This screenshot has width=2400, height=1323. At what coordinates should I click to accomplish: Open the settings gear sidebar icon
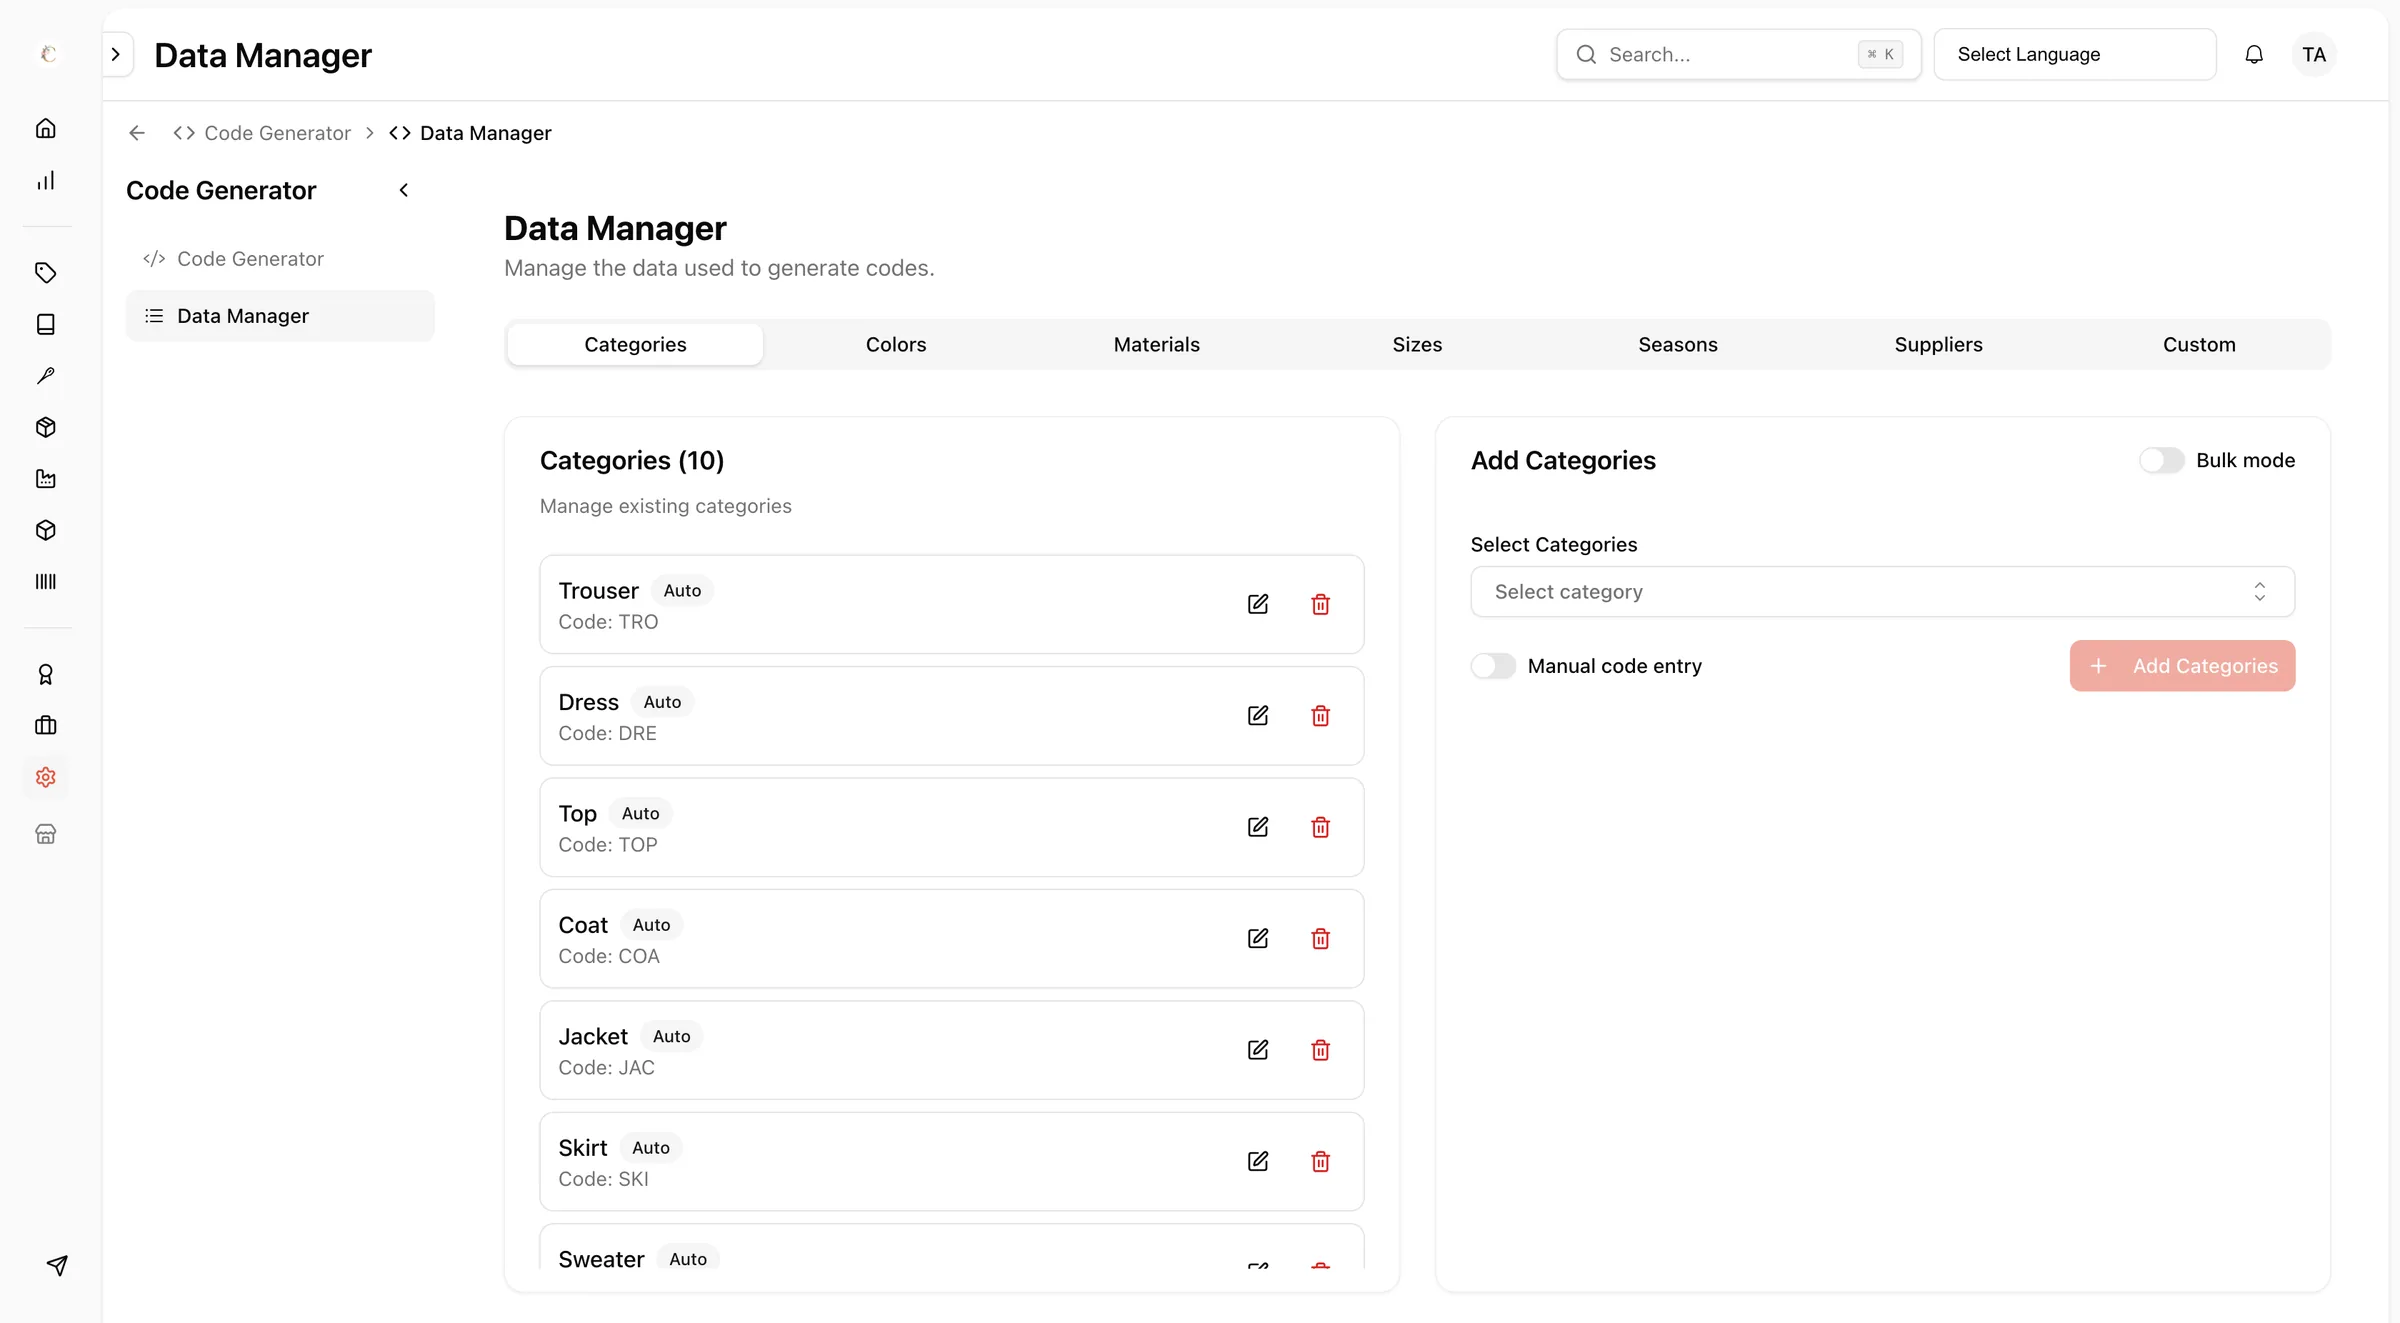46,777
